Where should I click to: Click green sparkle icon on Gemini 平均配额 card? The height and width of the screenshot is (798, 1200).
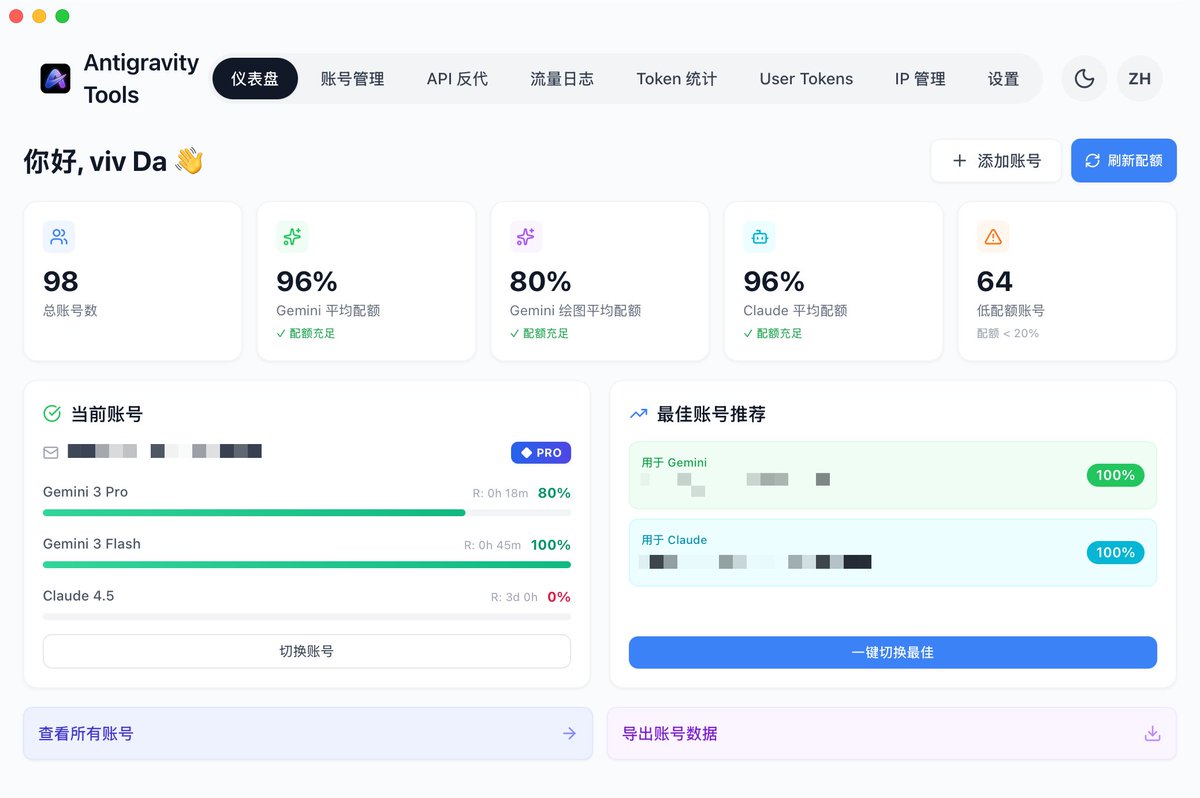(x=292, y=237)
